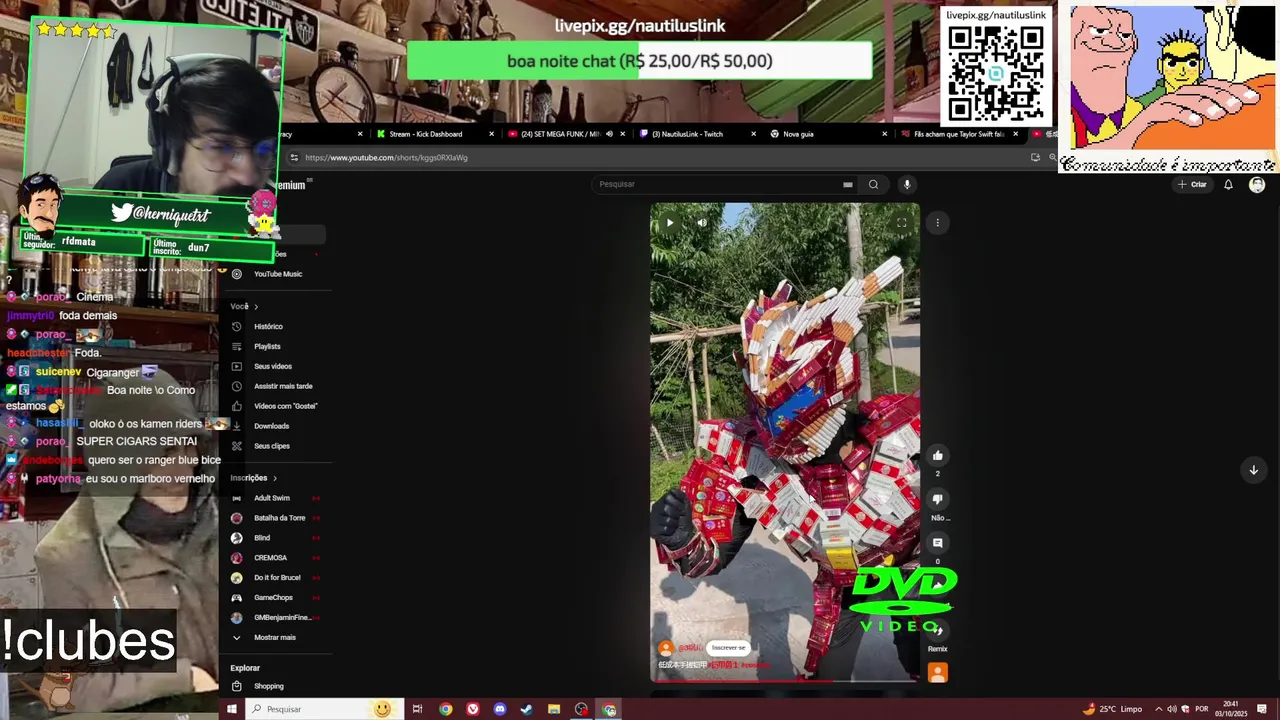Mute the Short's volume
This screenshot has height=720, width=1280.
(702, 223)
